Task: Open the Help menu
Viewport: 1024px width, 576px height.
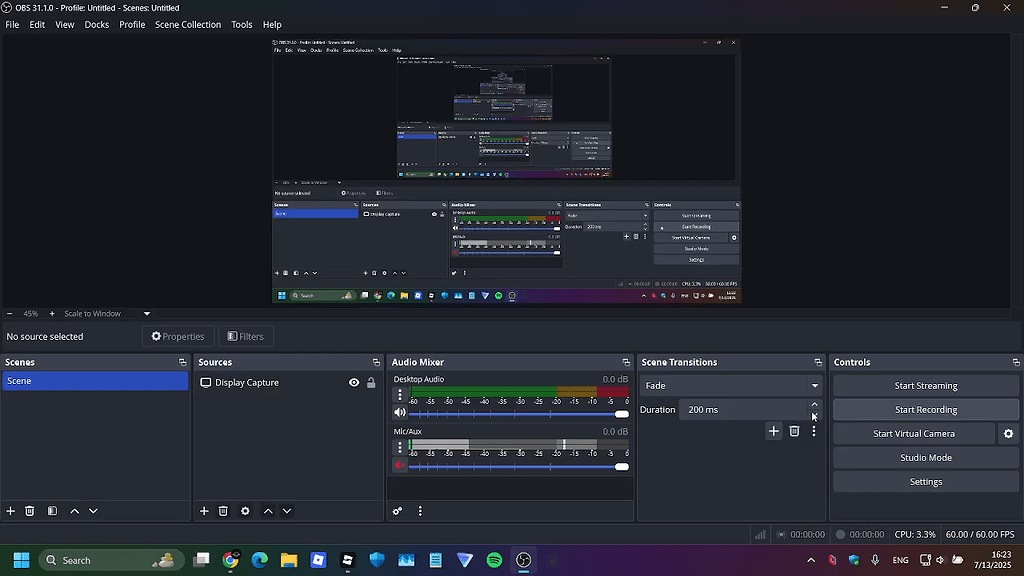Action: 272,25
